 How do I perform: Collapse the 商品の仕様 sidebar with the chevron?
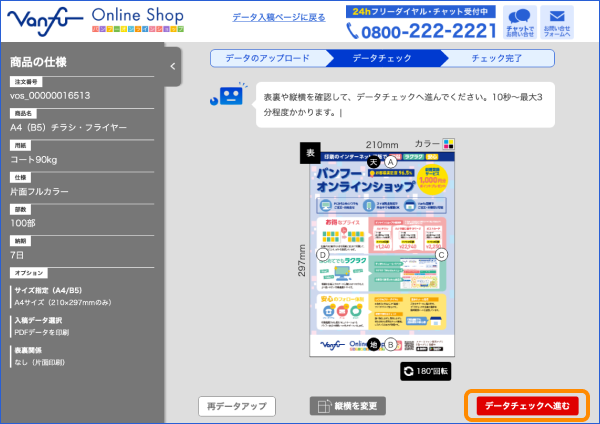coord(173,66)
